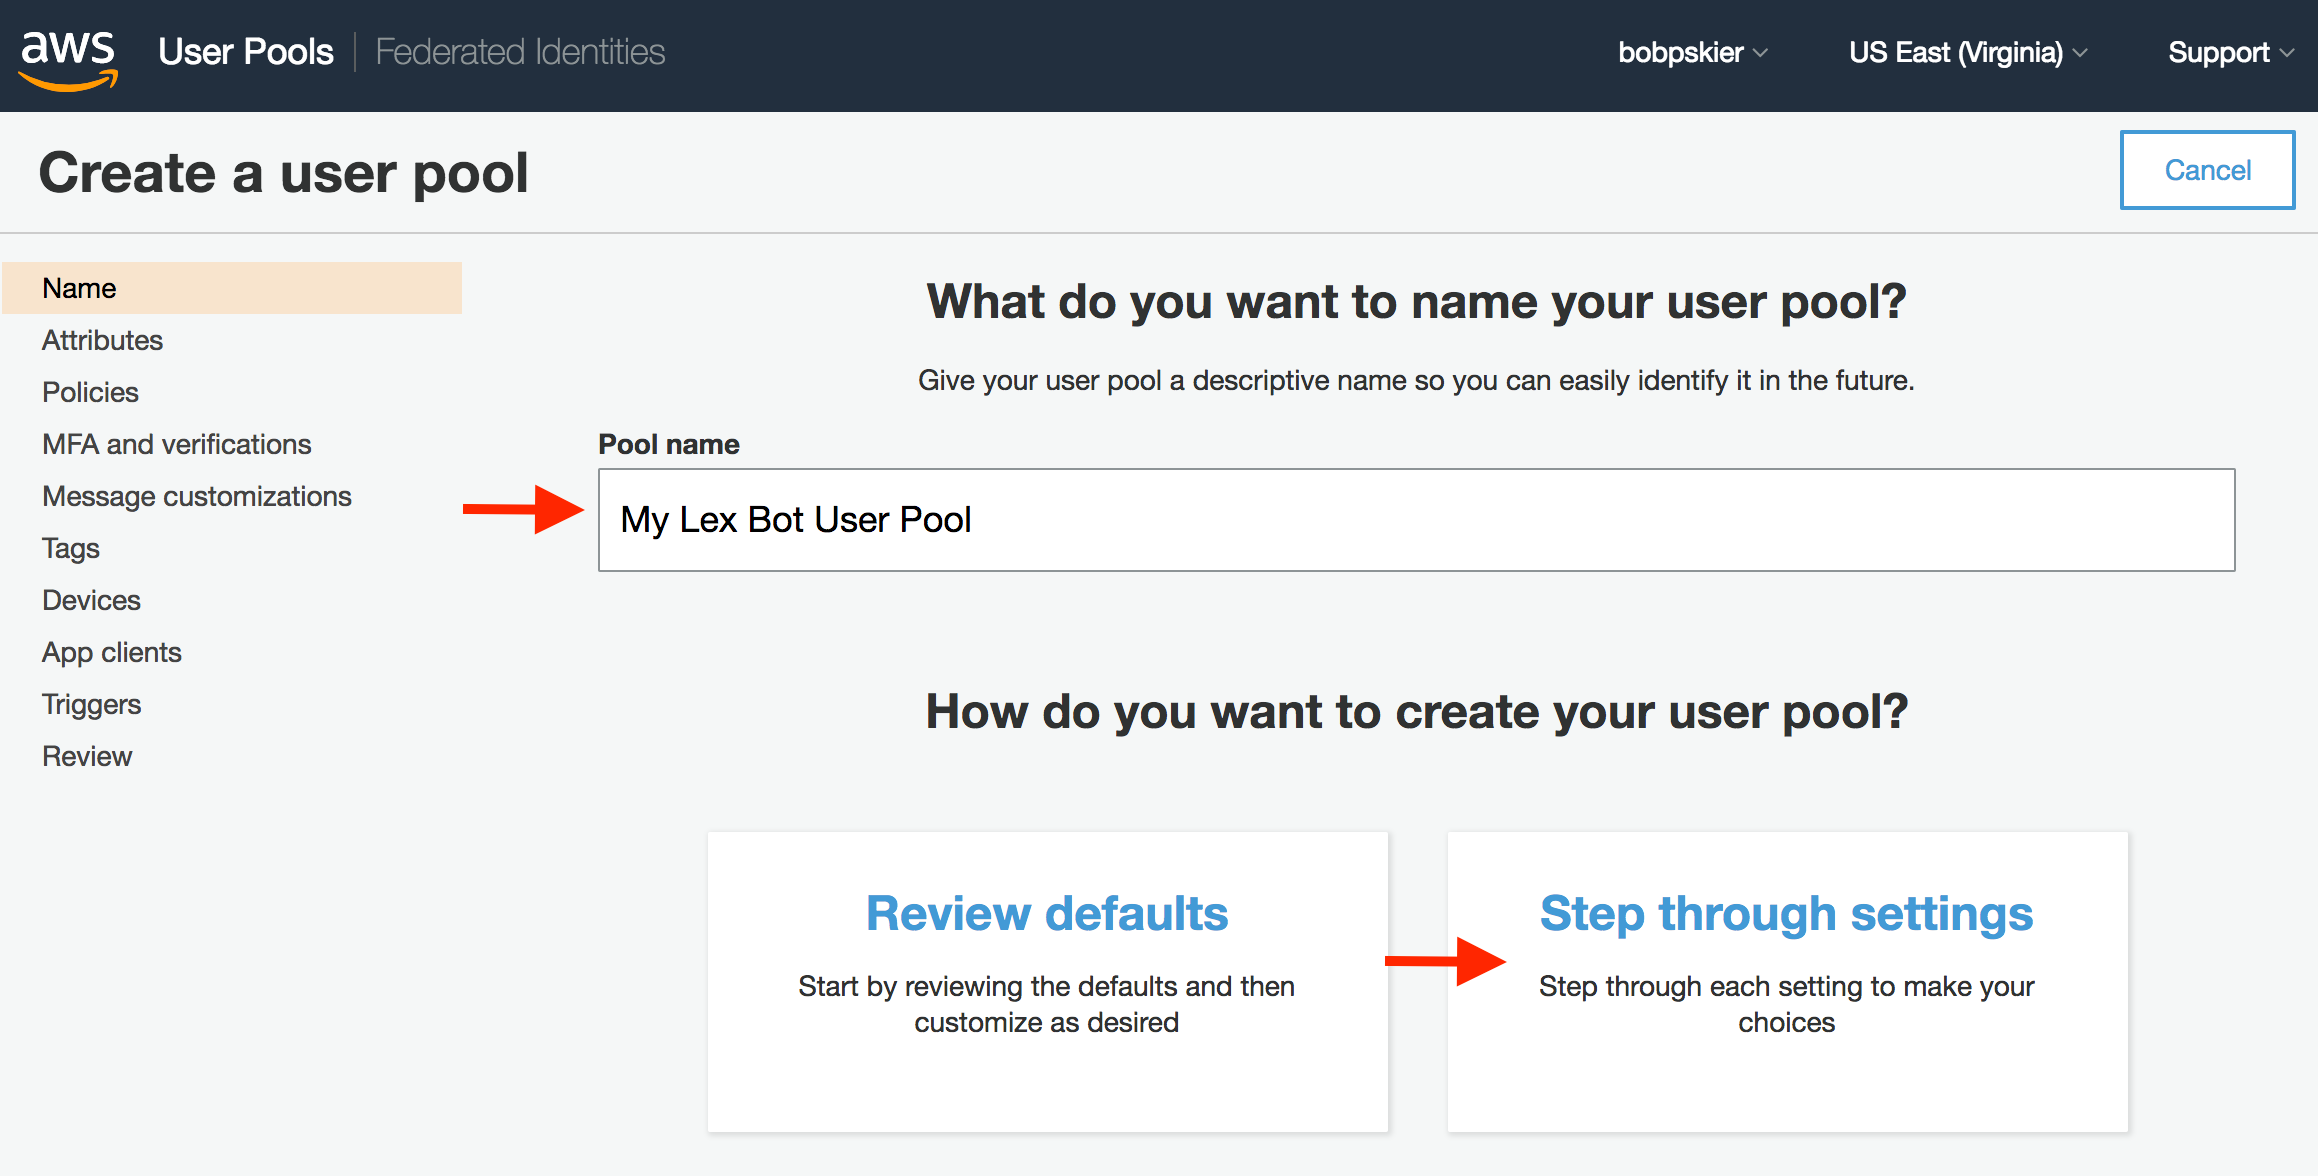This screenshot has width=2318, height=1176.
Task: Switch to Federated Identities
Action: tap(520, 51)
